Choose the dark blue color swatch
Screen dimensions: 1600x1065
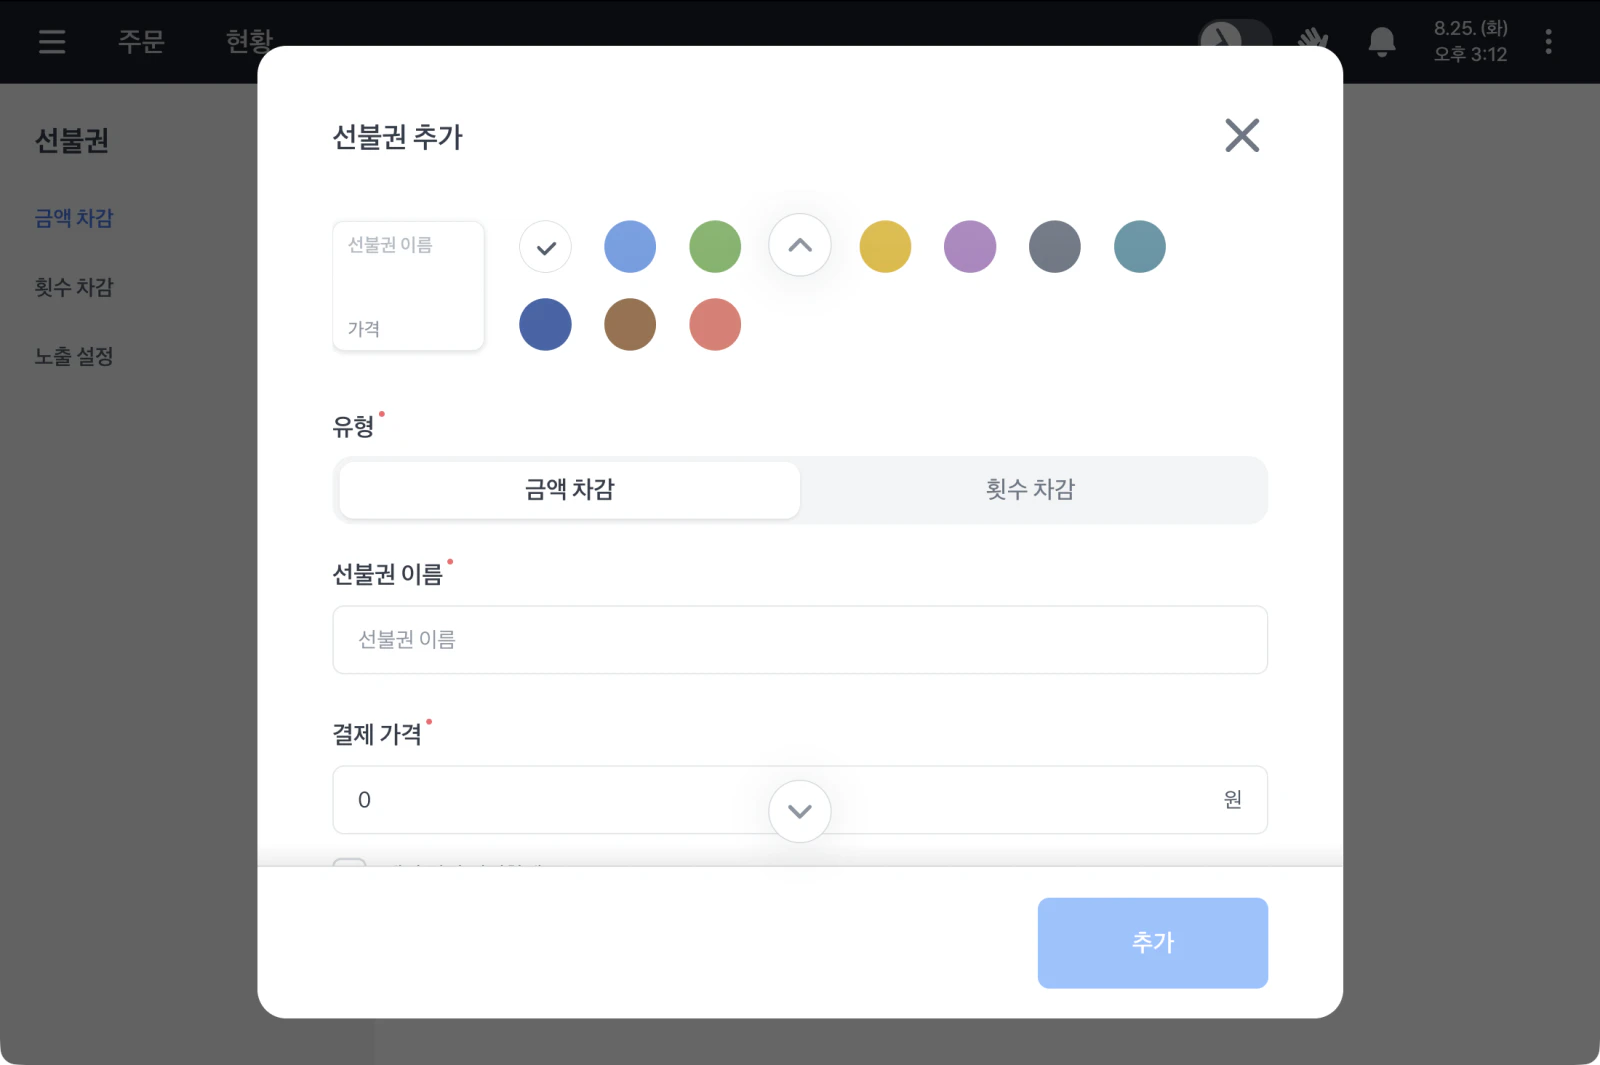click(x=545, y=325)
